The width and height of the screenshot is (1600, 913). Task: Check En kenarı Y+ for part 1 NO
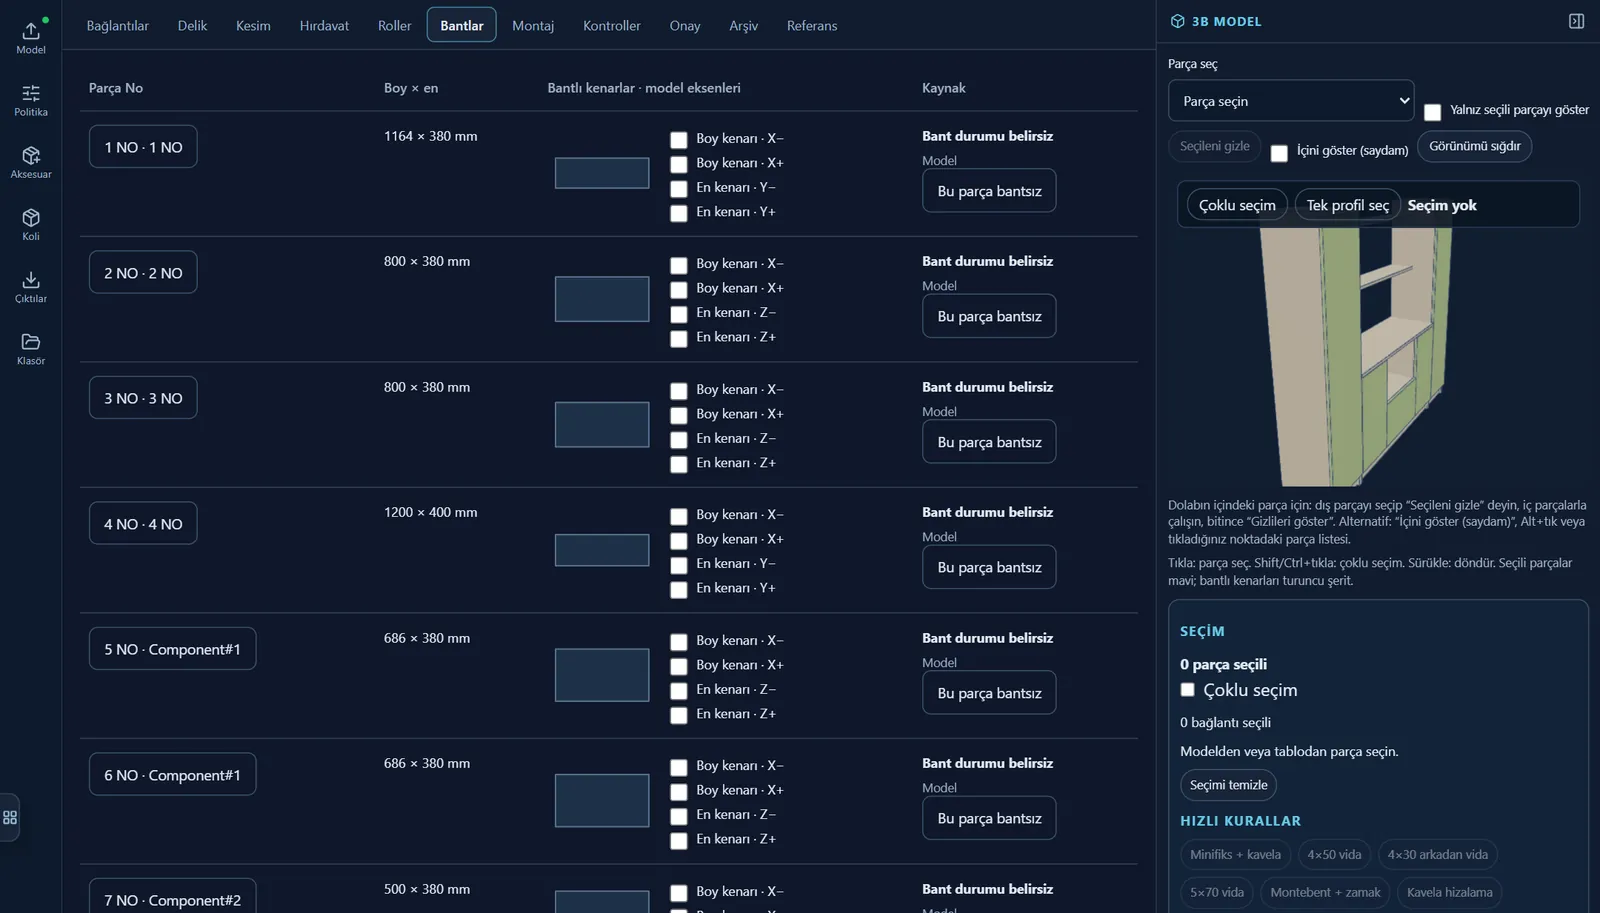pyautogui.click(x=678, y=213)
